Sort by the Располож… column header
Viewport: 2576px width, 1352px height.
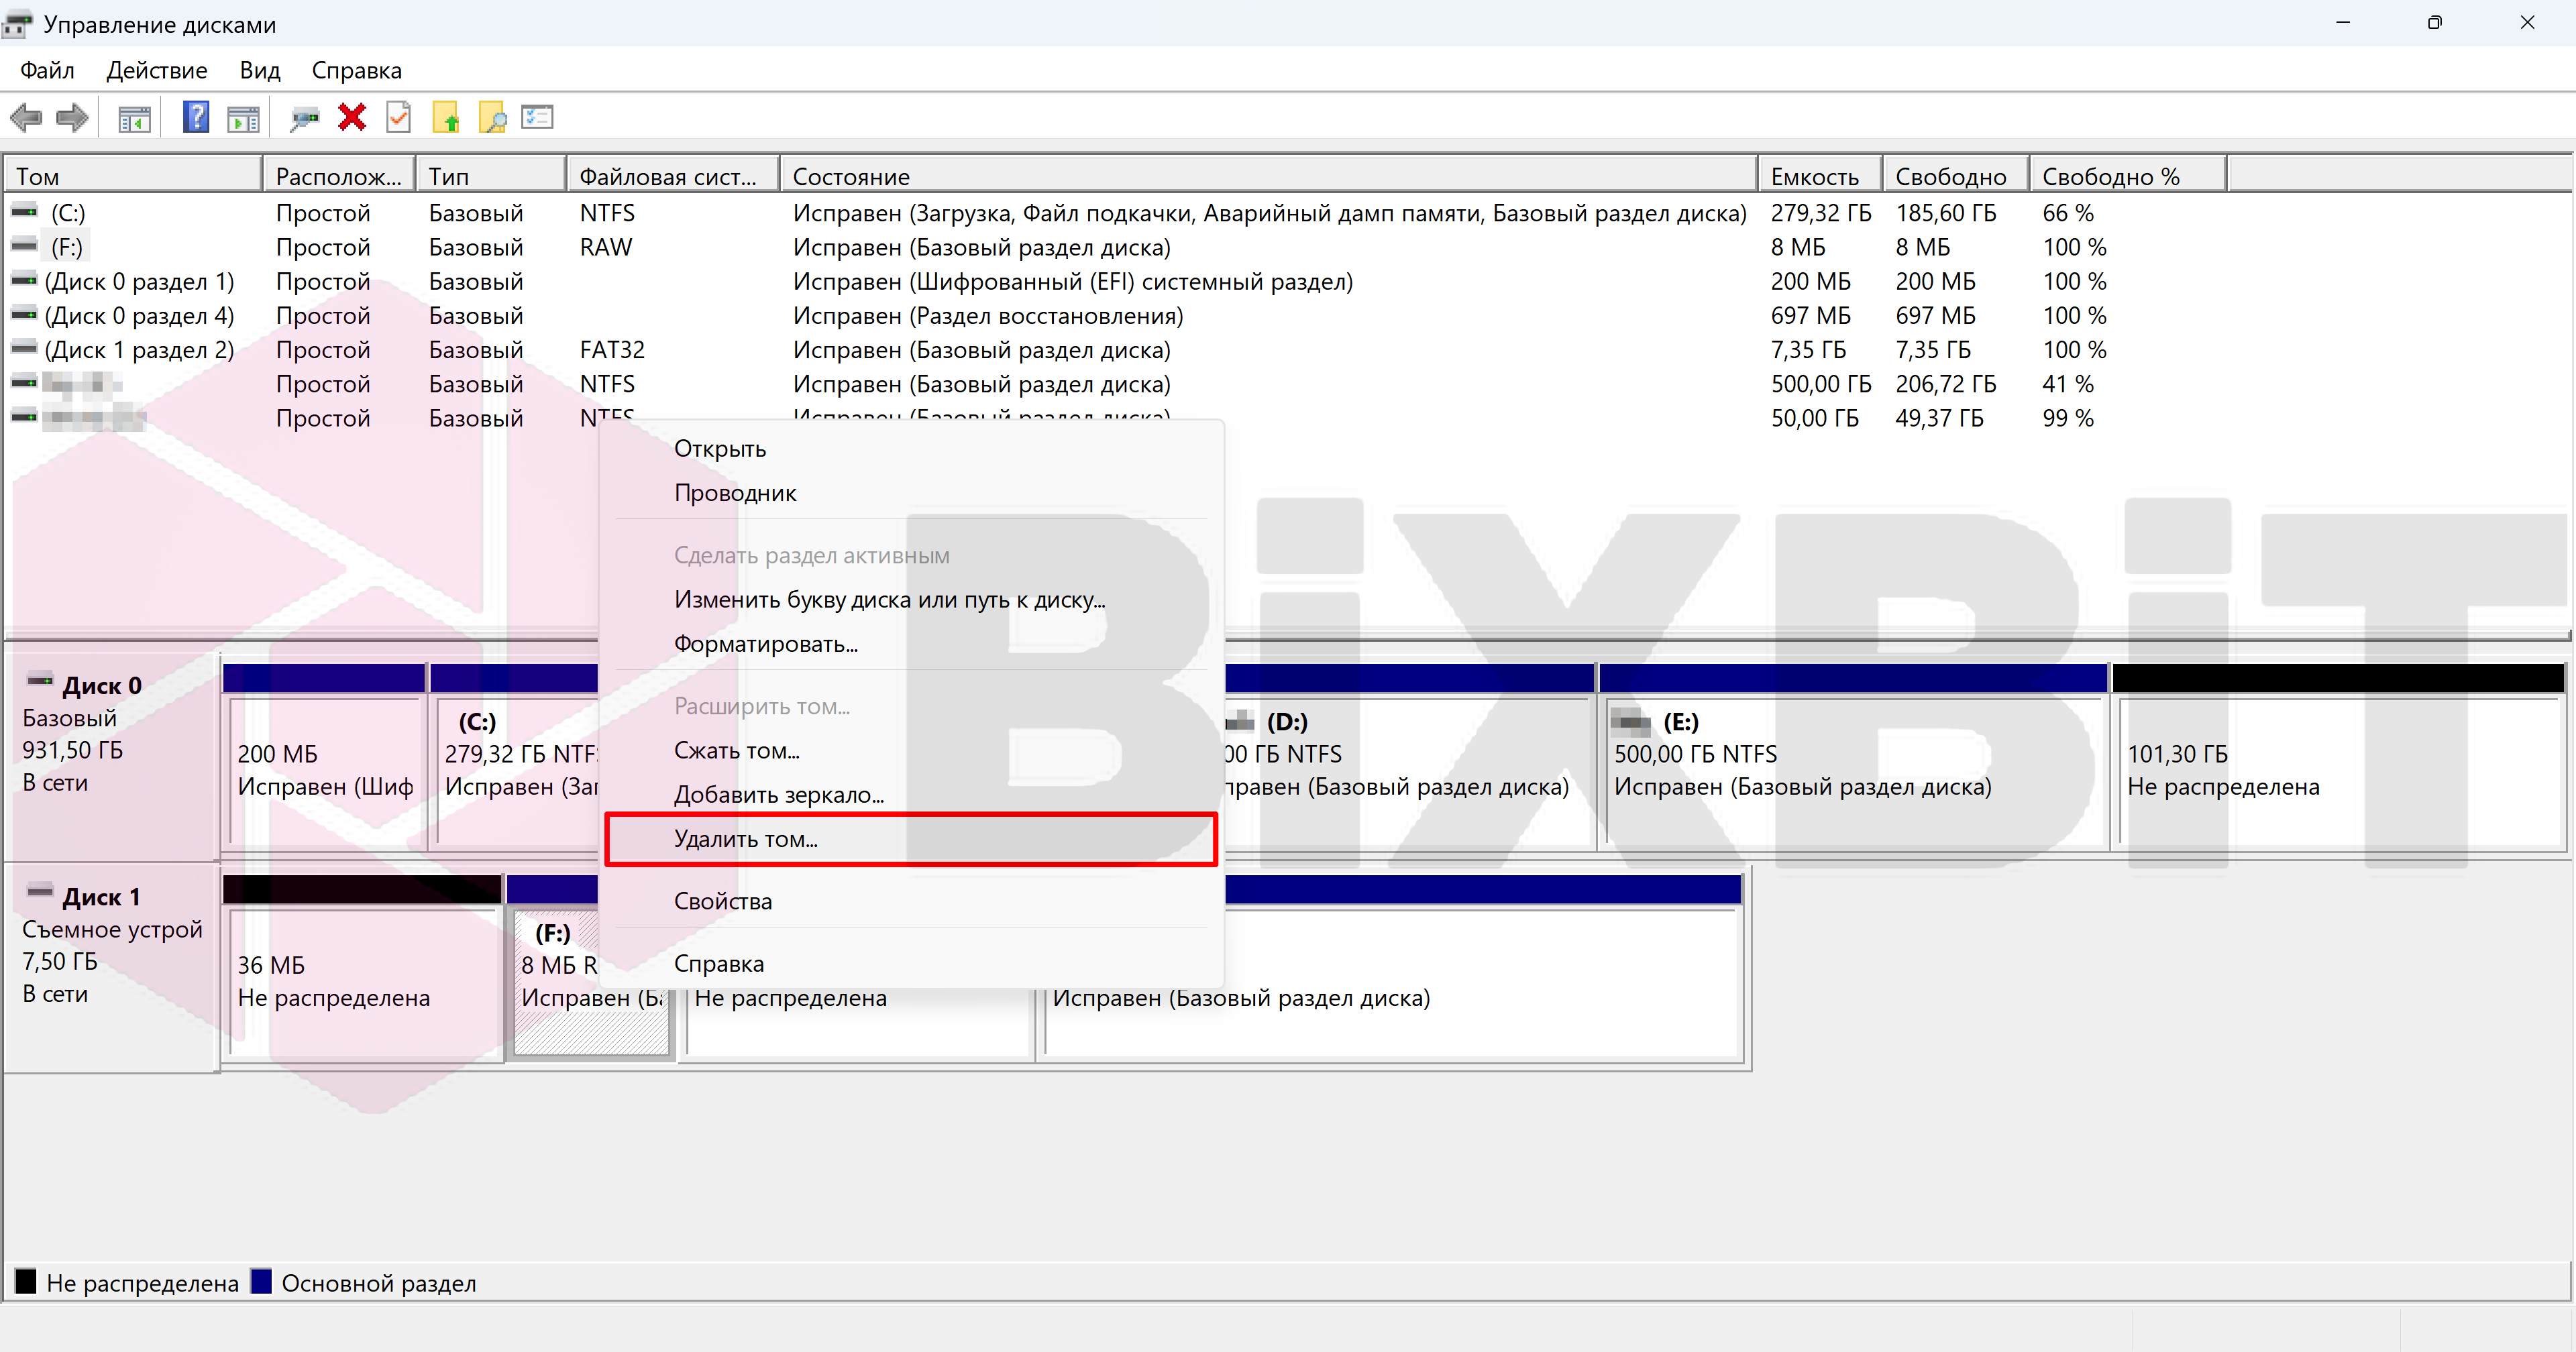tap(339, 176)
